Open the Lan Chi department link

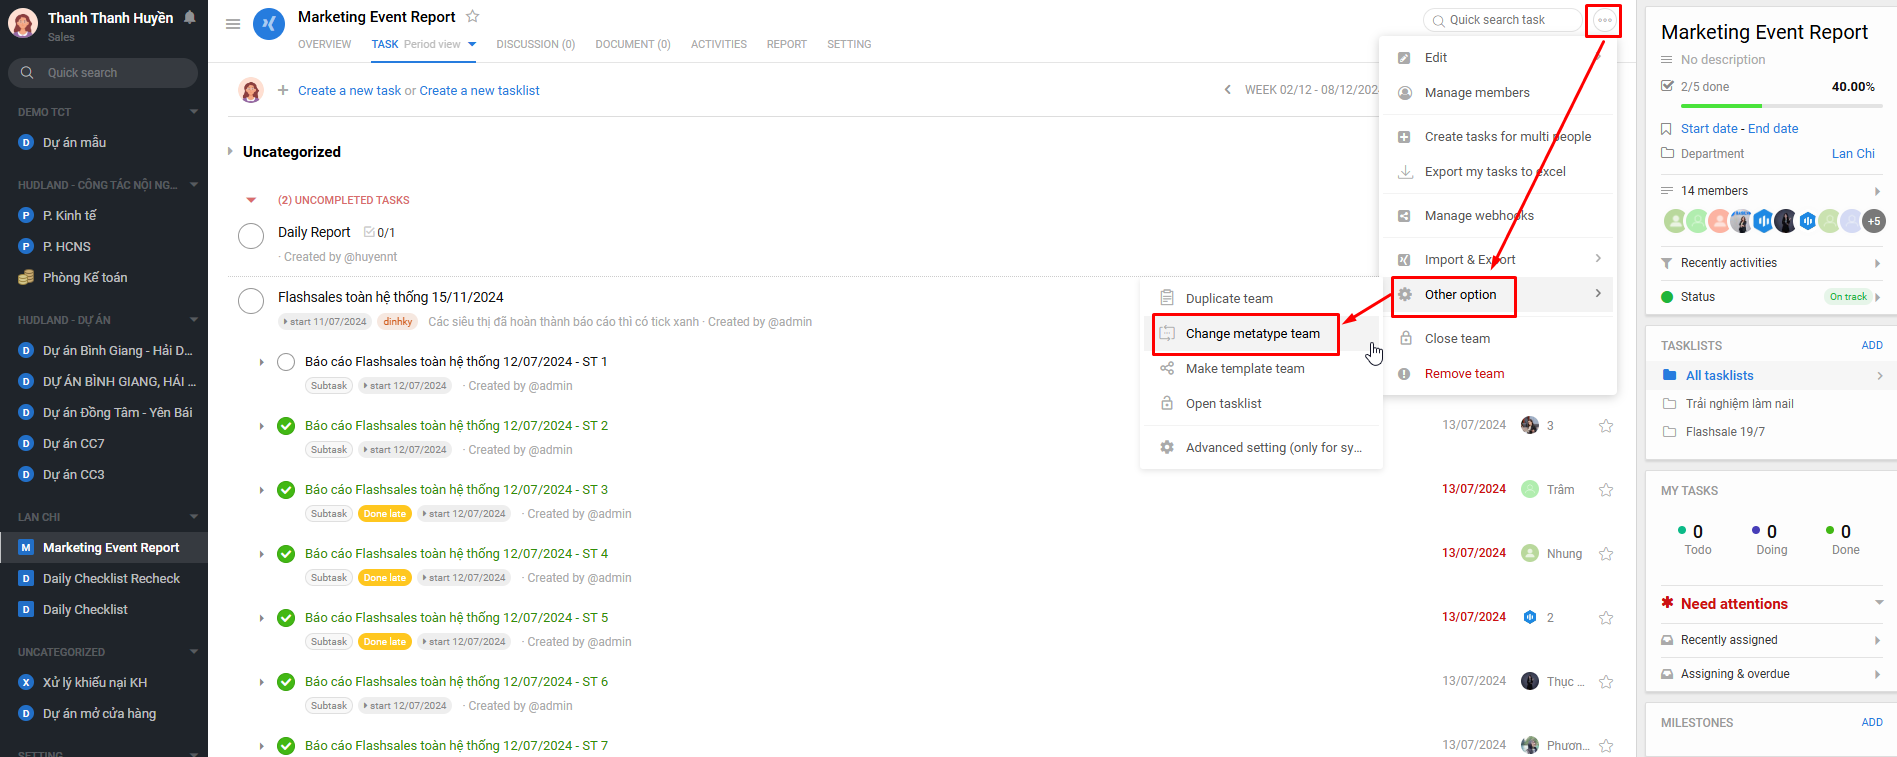tap(1853, 154)
